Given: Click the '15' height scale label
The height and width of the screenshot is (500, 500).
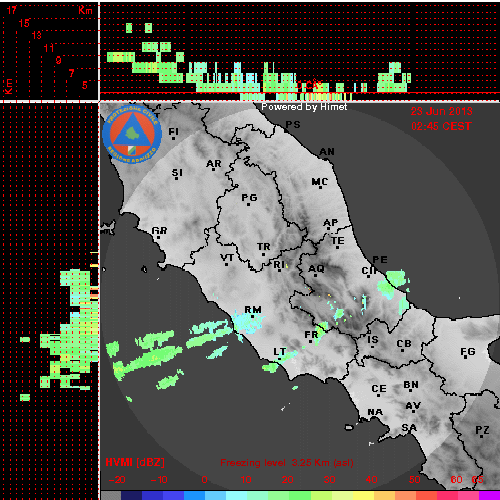Looking at the screenshot, I should [24, 23].
